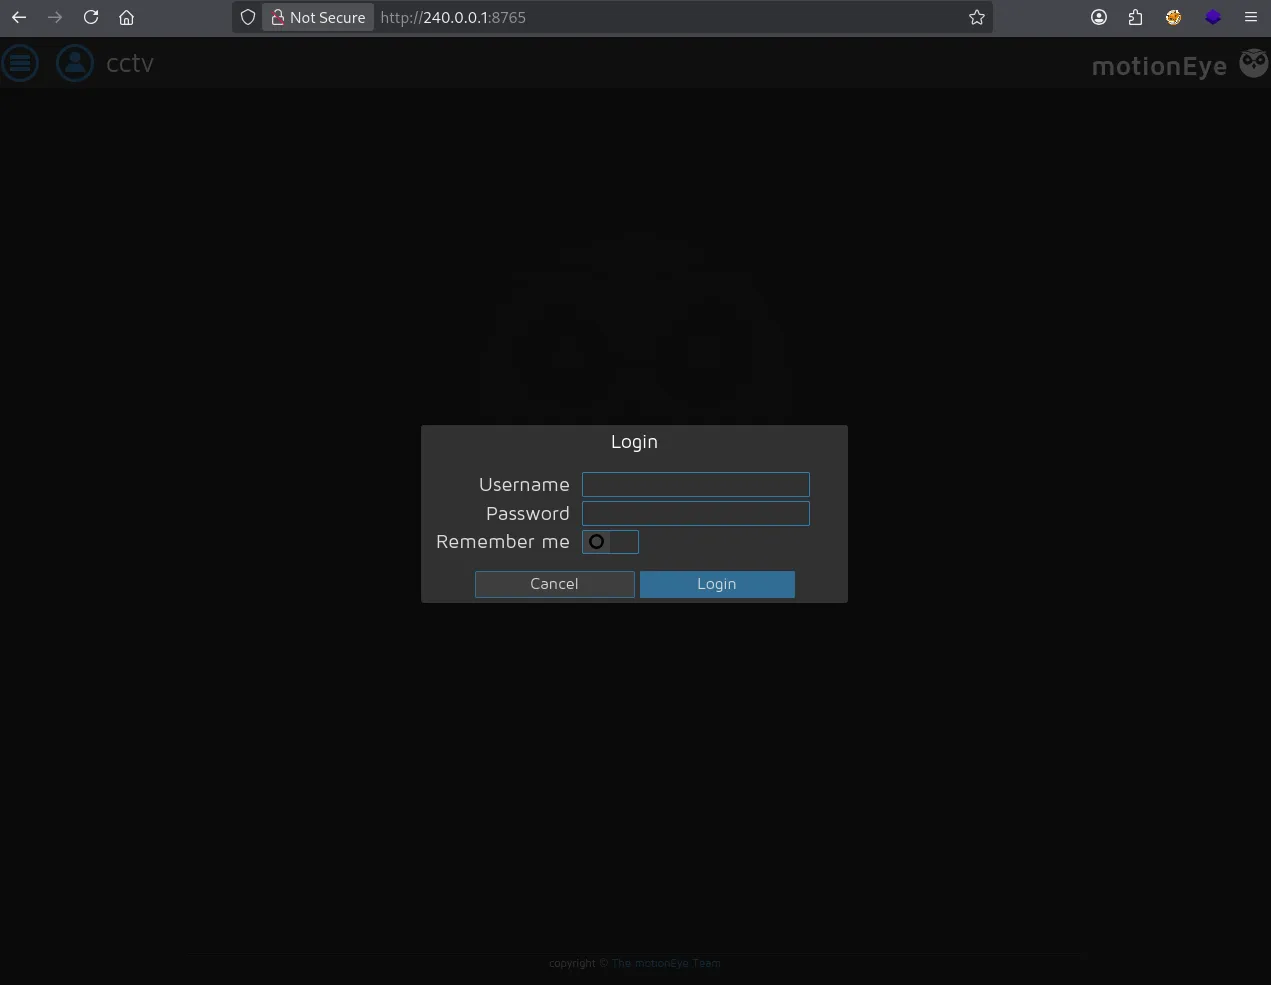Toggle the Remember me switch

tap(610, 542)
